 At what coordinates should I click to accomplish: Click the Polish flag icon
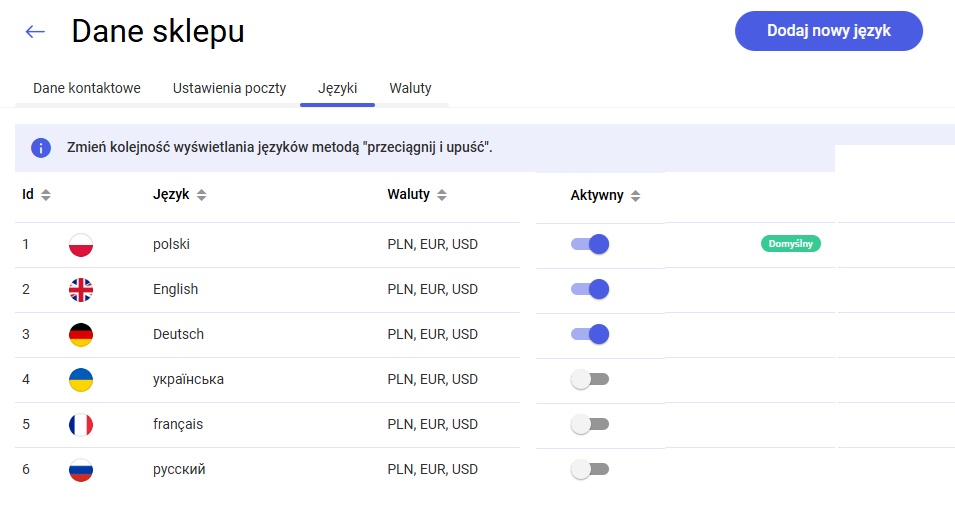coord(81,245)
